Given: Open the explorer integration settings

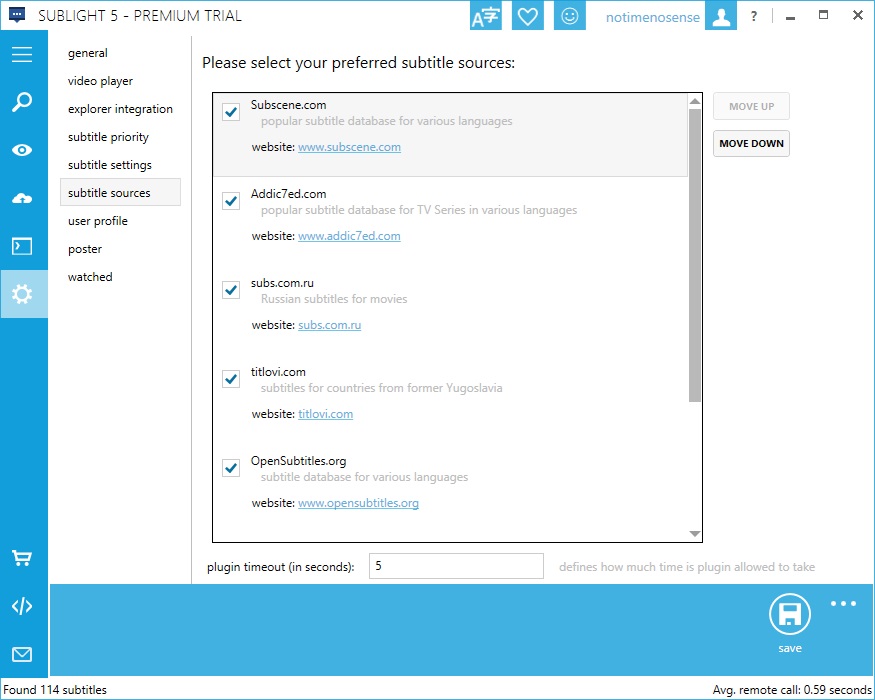Looking at the screenshot, I should point(121,109).
